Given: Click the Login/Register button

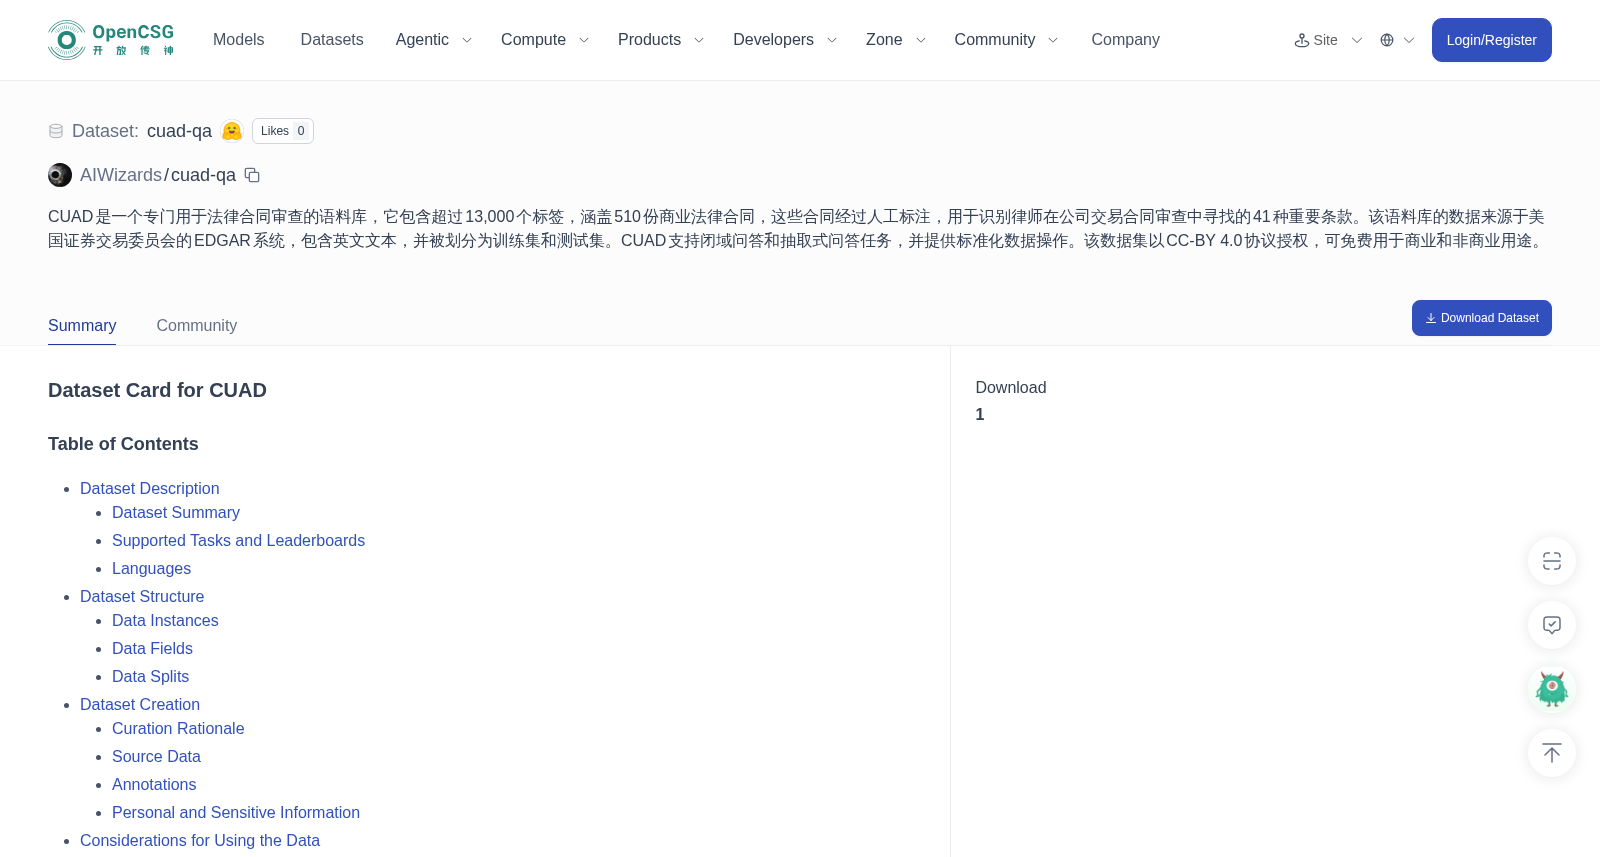Looking at the screenshot, I should tap(1491, 40).
